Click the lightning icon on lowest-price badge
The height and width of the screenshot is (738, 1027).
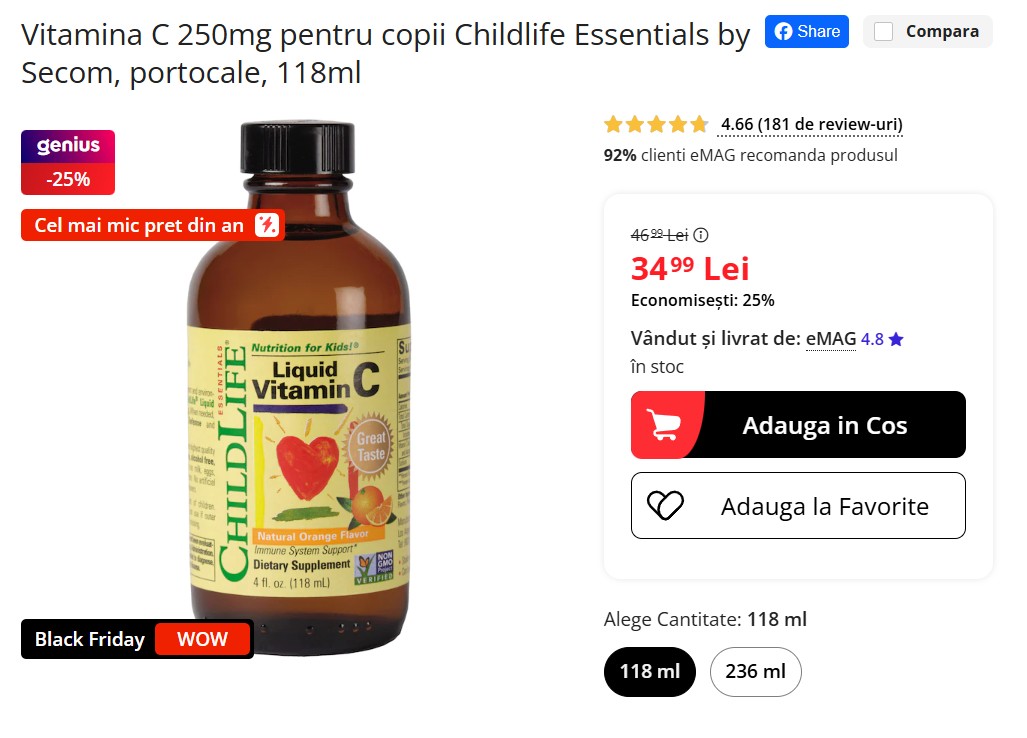pyautogui.click(x=266, y=225)
